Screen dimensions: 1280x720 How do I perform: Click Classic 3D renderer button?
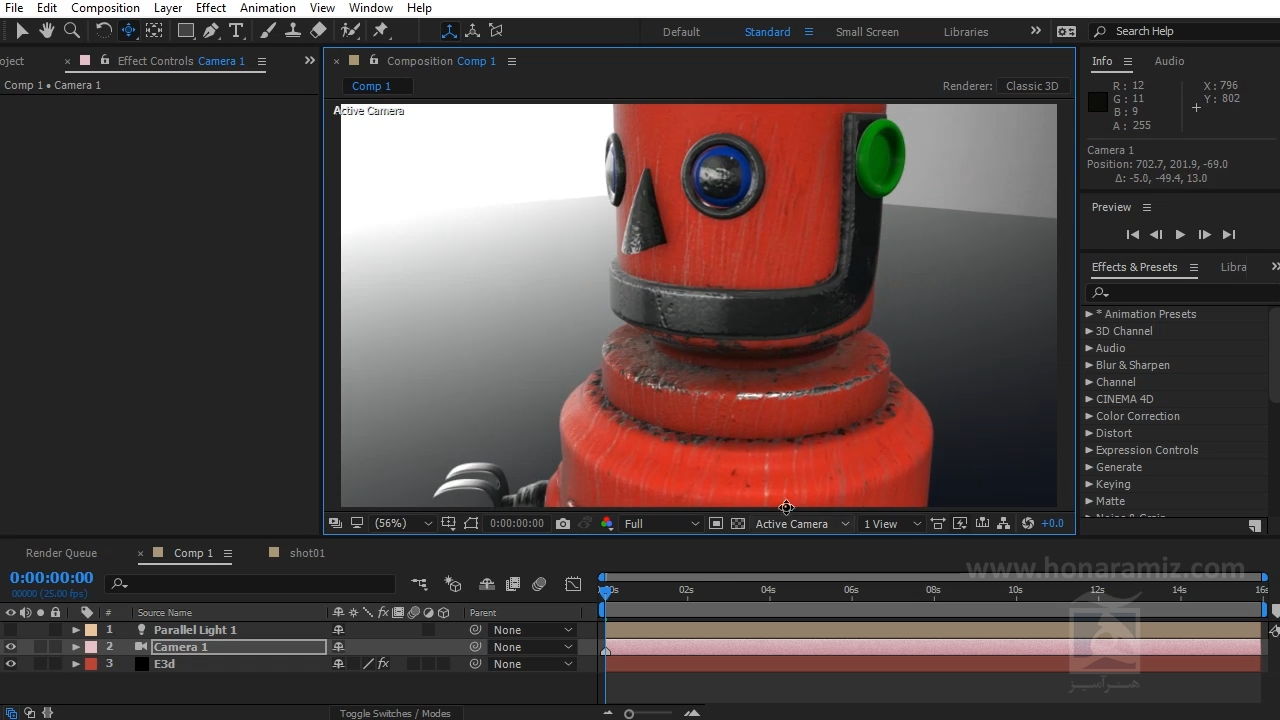coord(1032,86)
